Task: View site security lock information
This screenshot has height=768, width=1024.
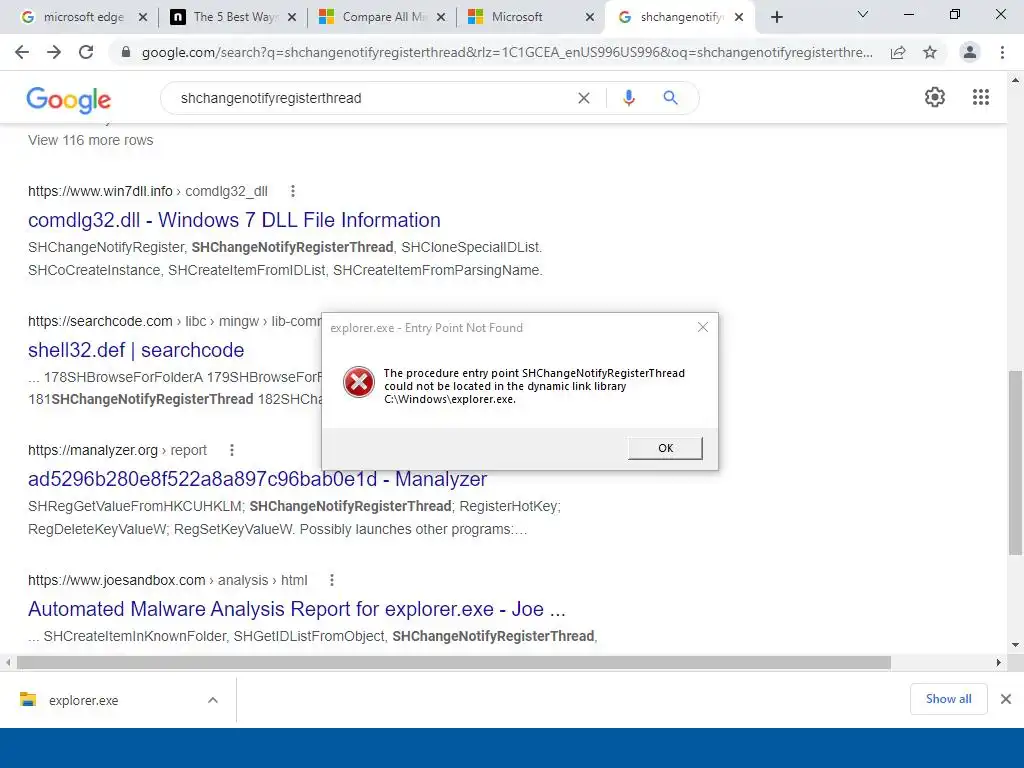Action: coord(126,52)
